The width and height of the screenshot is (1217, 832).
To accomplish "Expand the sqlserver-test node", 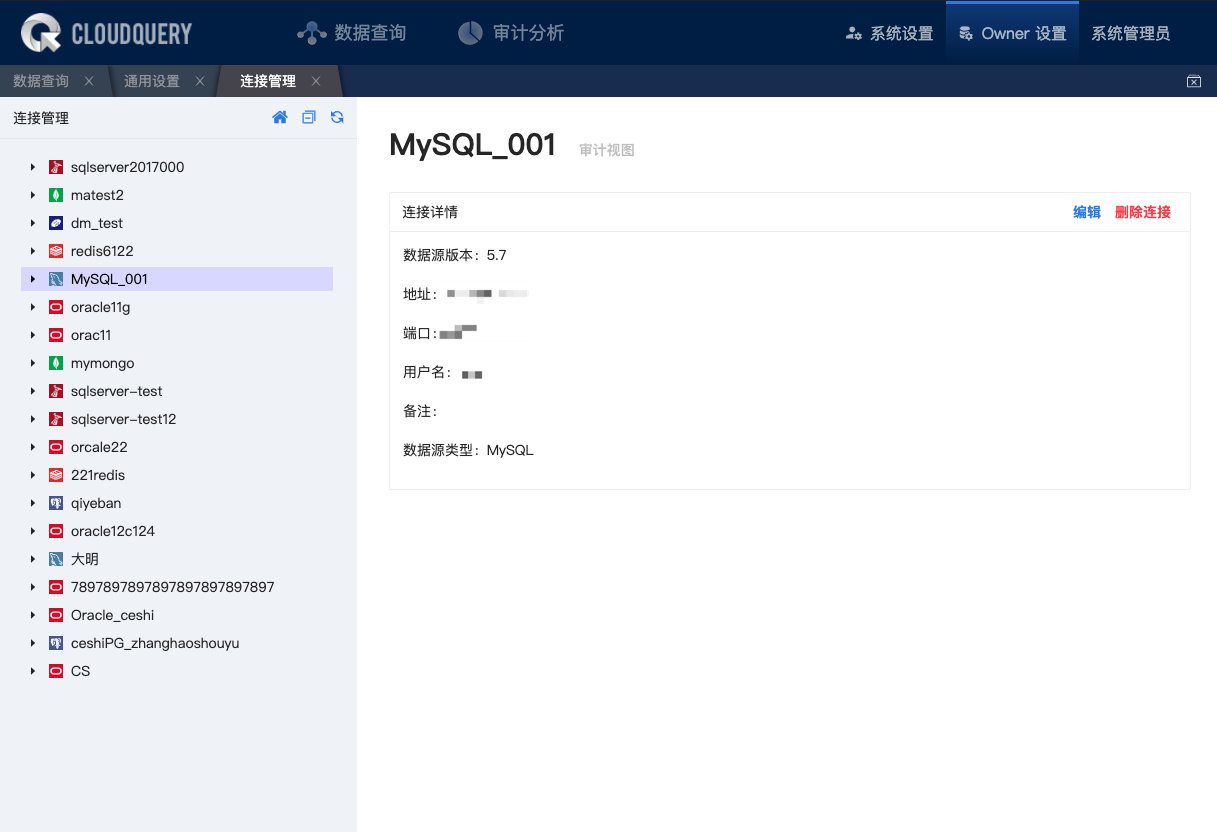I will pyautogui.click(x=33, y=391).
